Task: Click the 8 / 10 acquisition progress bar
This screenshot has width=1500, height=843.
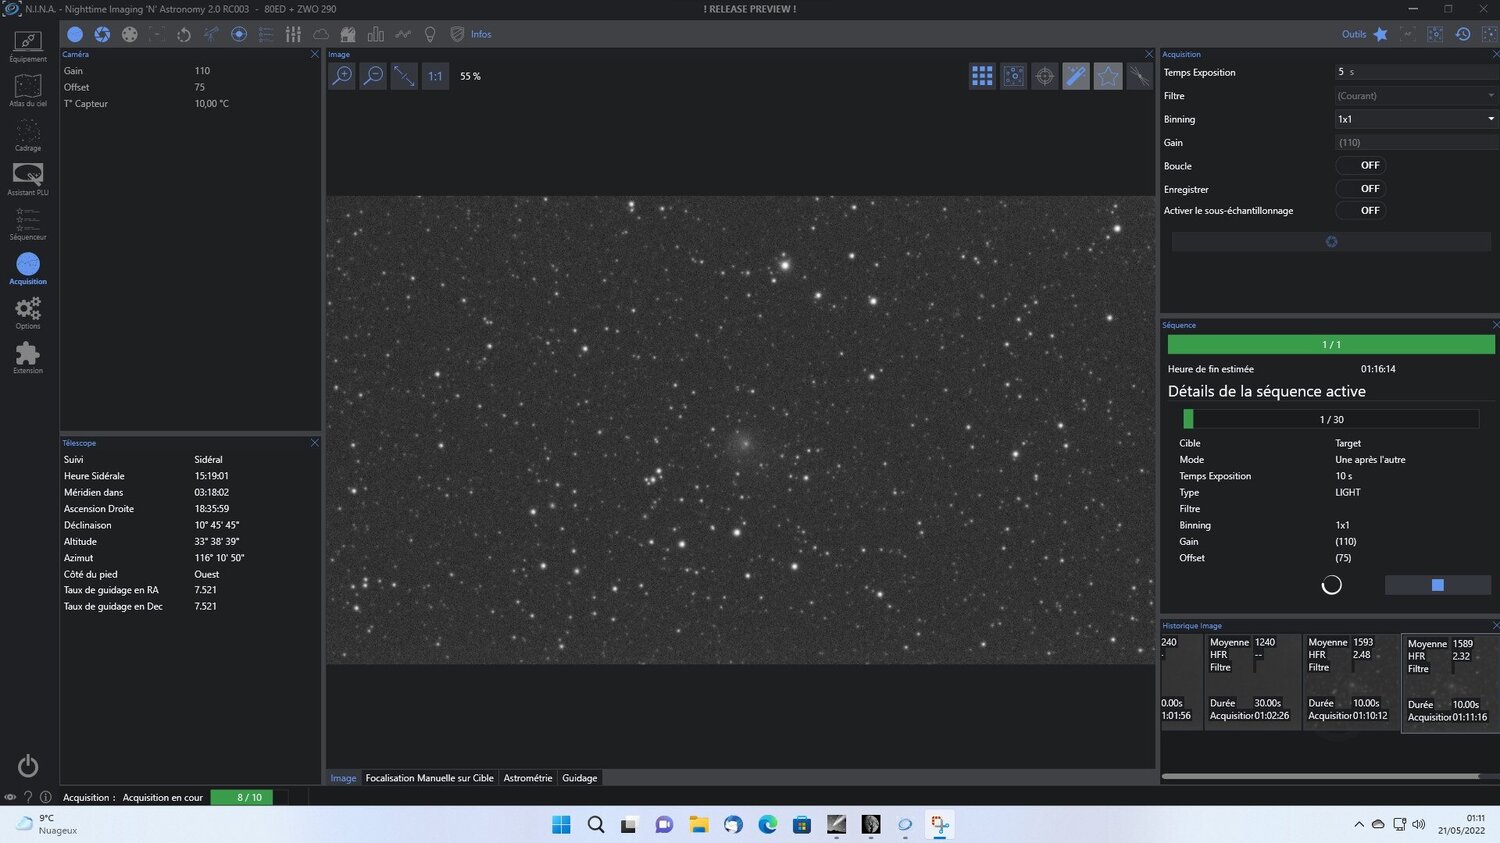Action: click(x=249, y=797)
